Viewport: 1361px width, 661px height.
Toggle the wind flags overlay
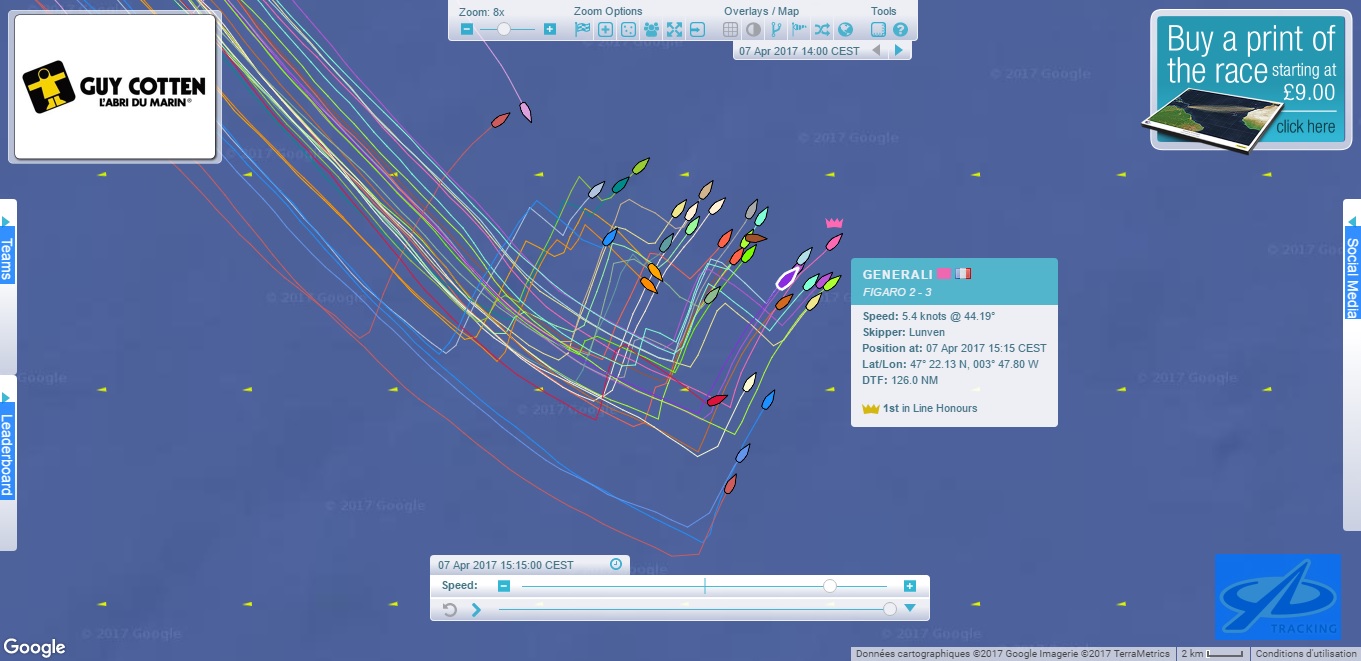(799, 30)
